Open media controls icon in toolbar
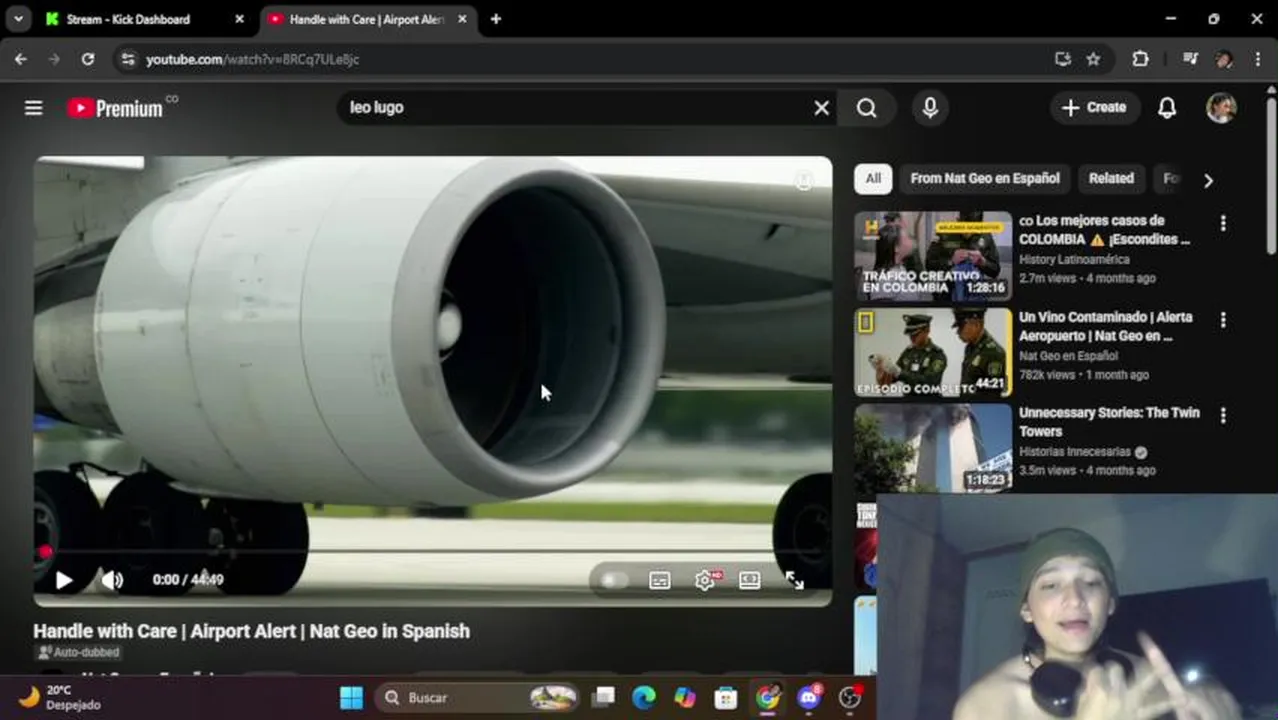The image size is (1278, 720). (x=1190, y=60)
